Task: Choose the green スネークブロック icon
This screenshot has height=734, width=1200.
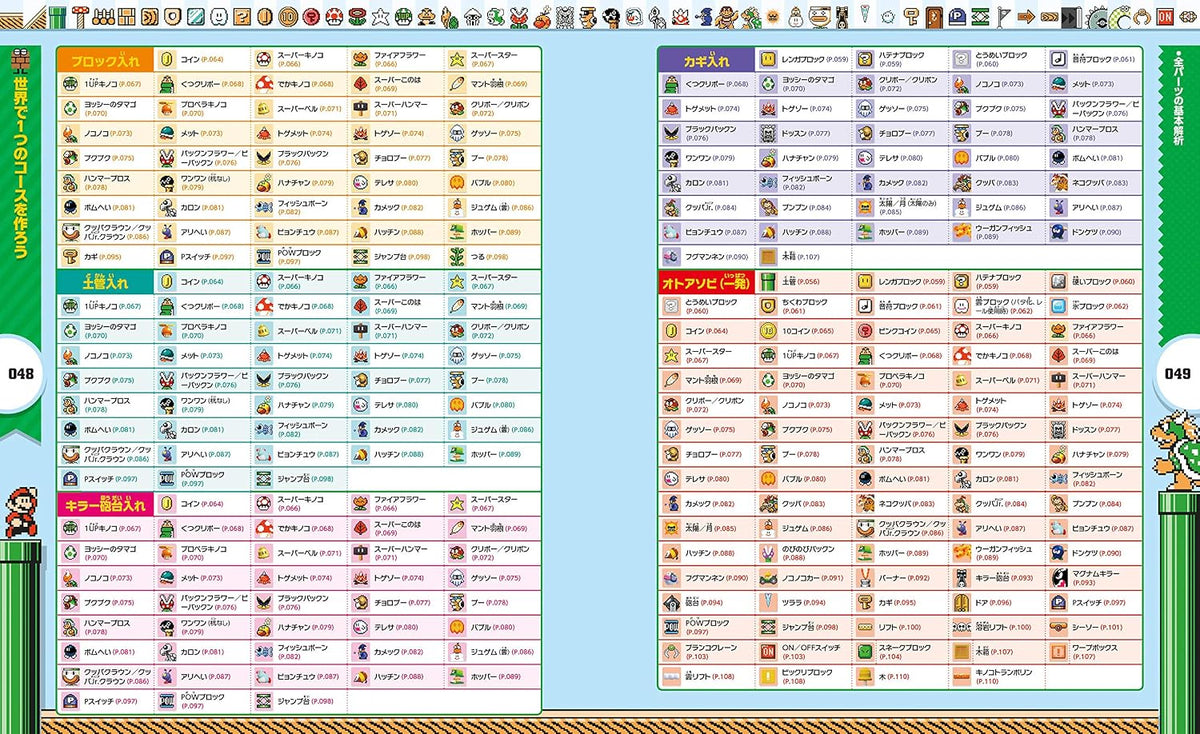Action: [864, 651]
